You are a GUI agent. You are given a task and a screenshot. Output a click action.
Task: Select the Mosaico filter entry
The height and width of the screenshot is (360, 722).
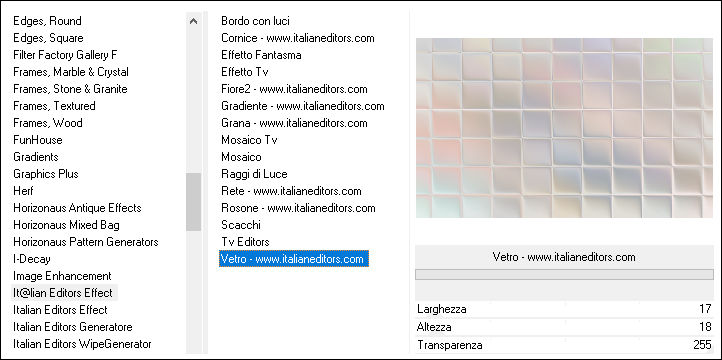point(241,157)
